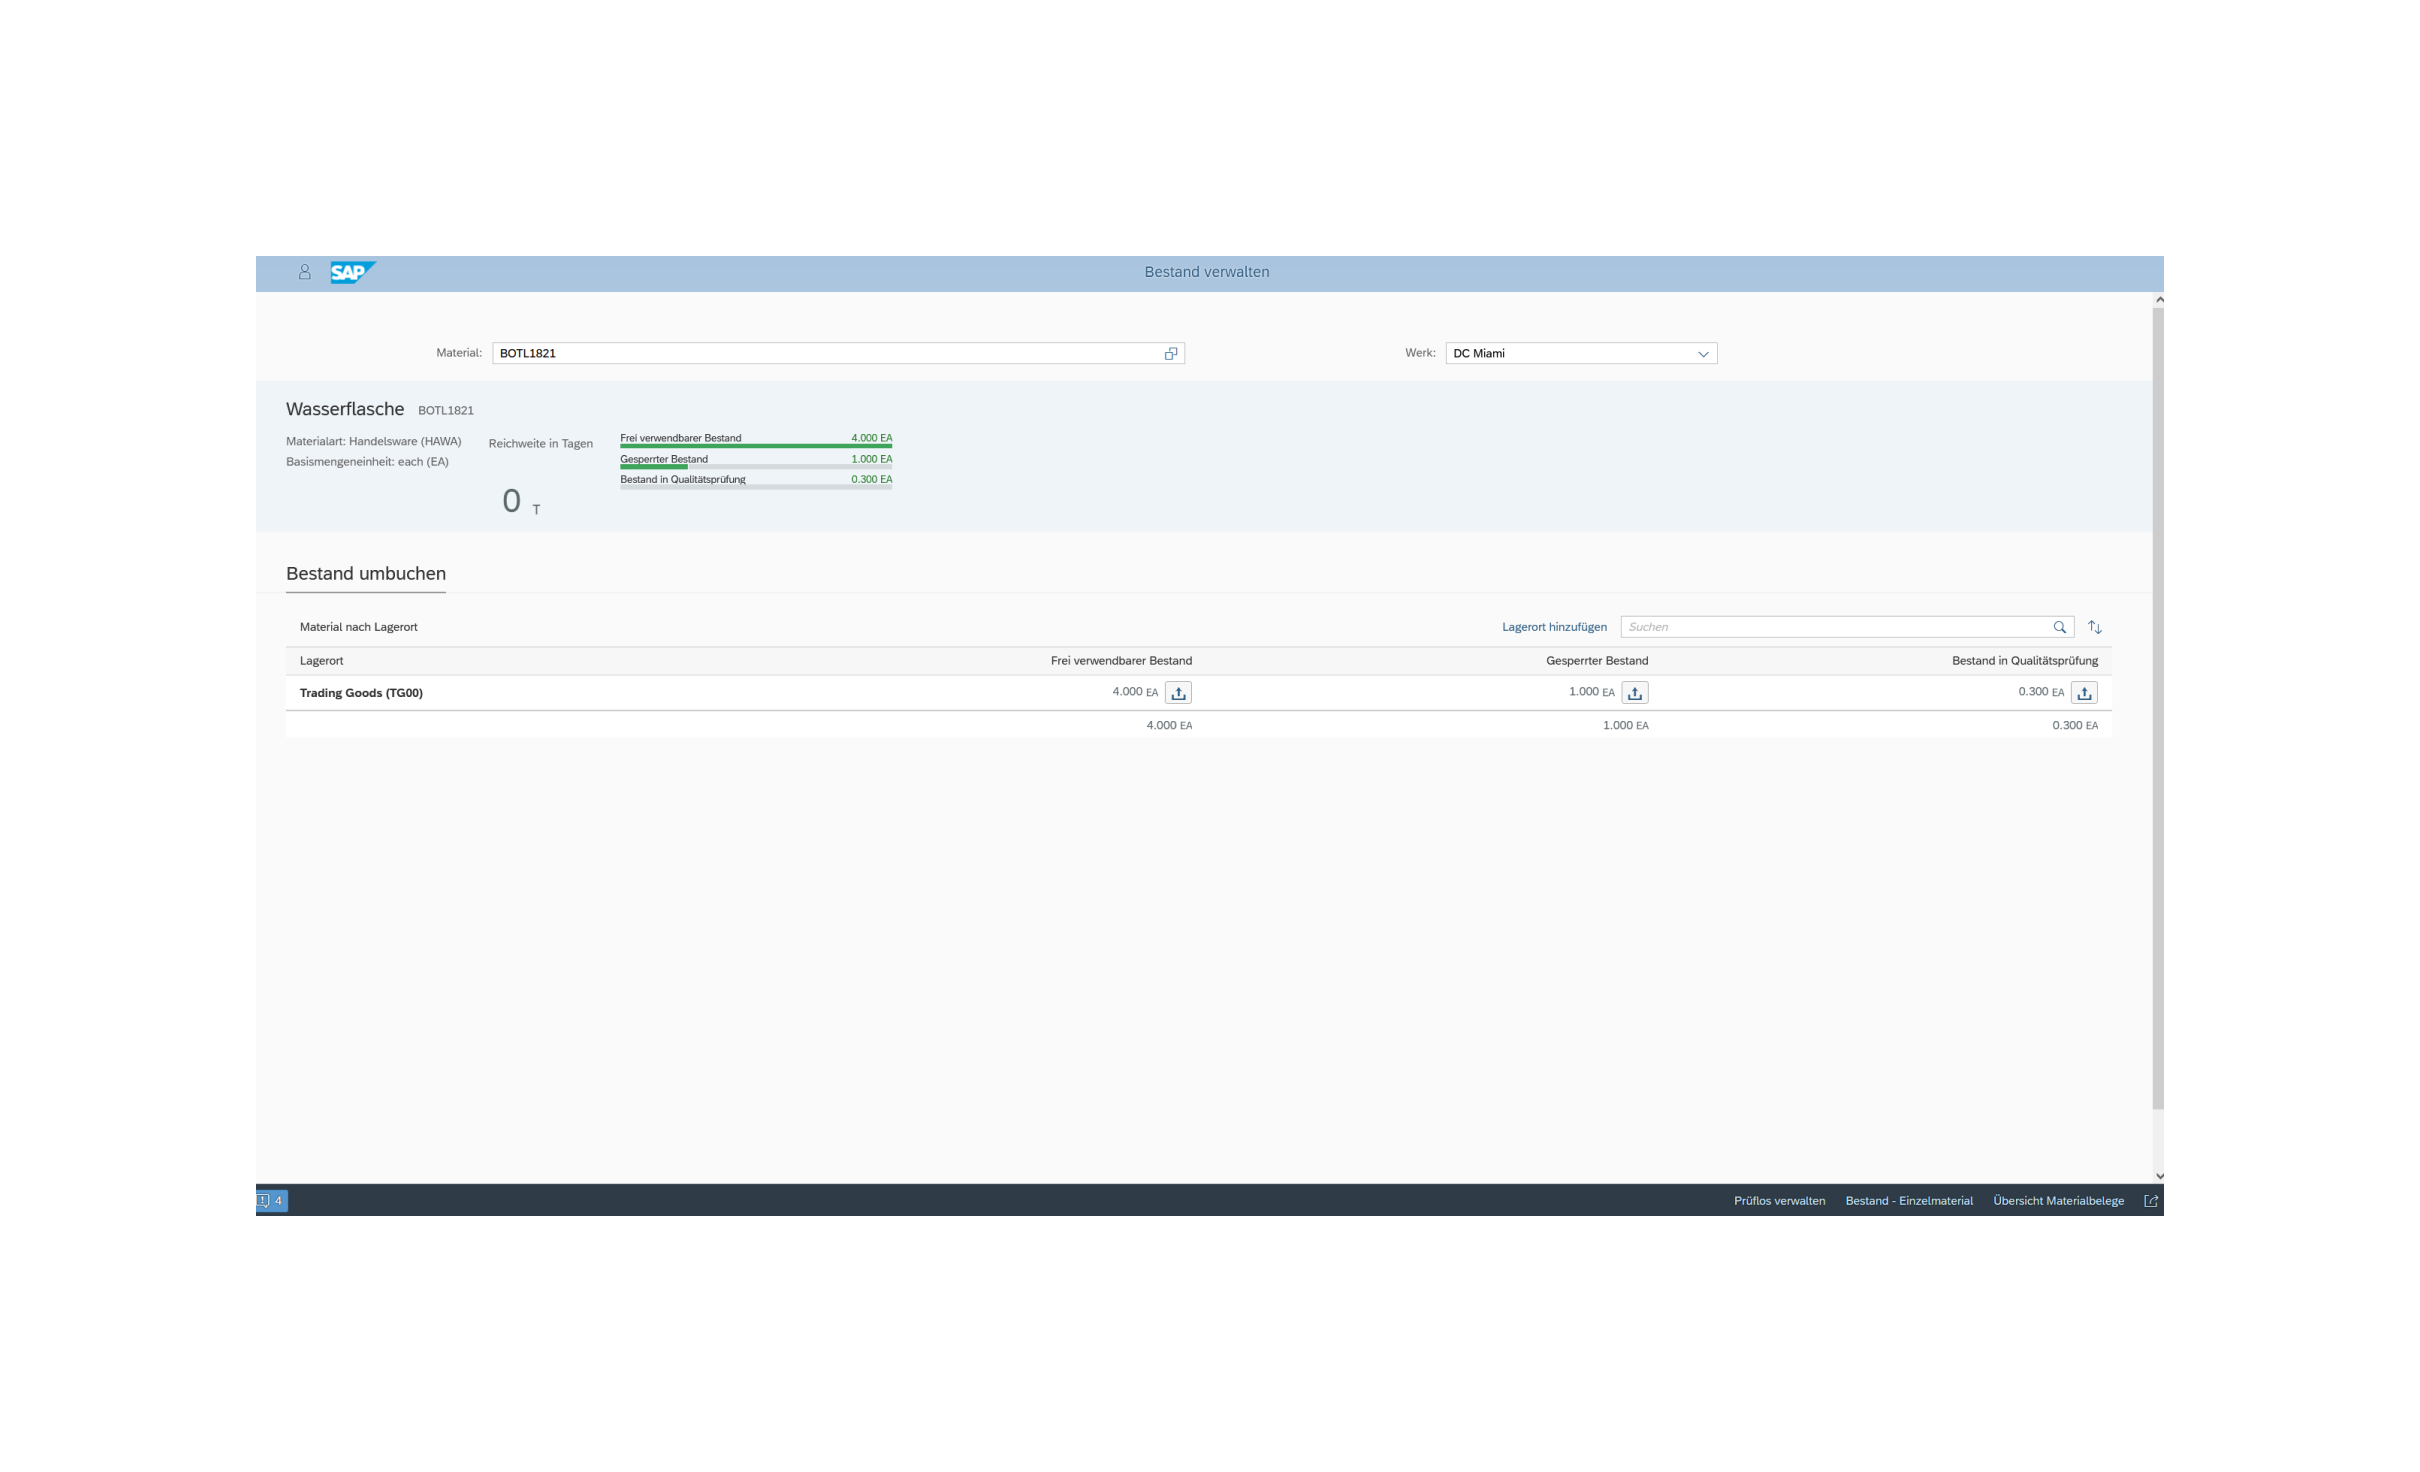The height and width of the screenshot is (1472, 2420).
Task: Click the Lagerort hinzufügen link
Action: (x=1554, y=627)
